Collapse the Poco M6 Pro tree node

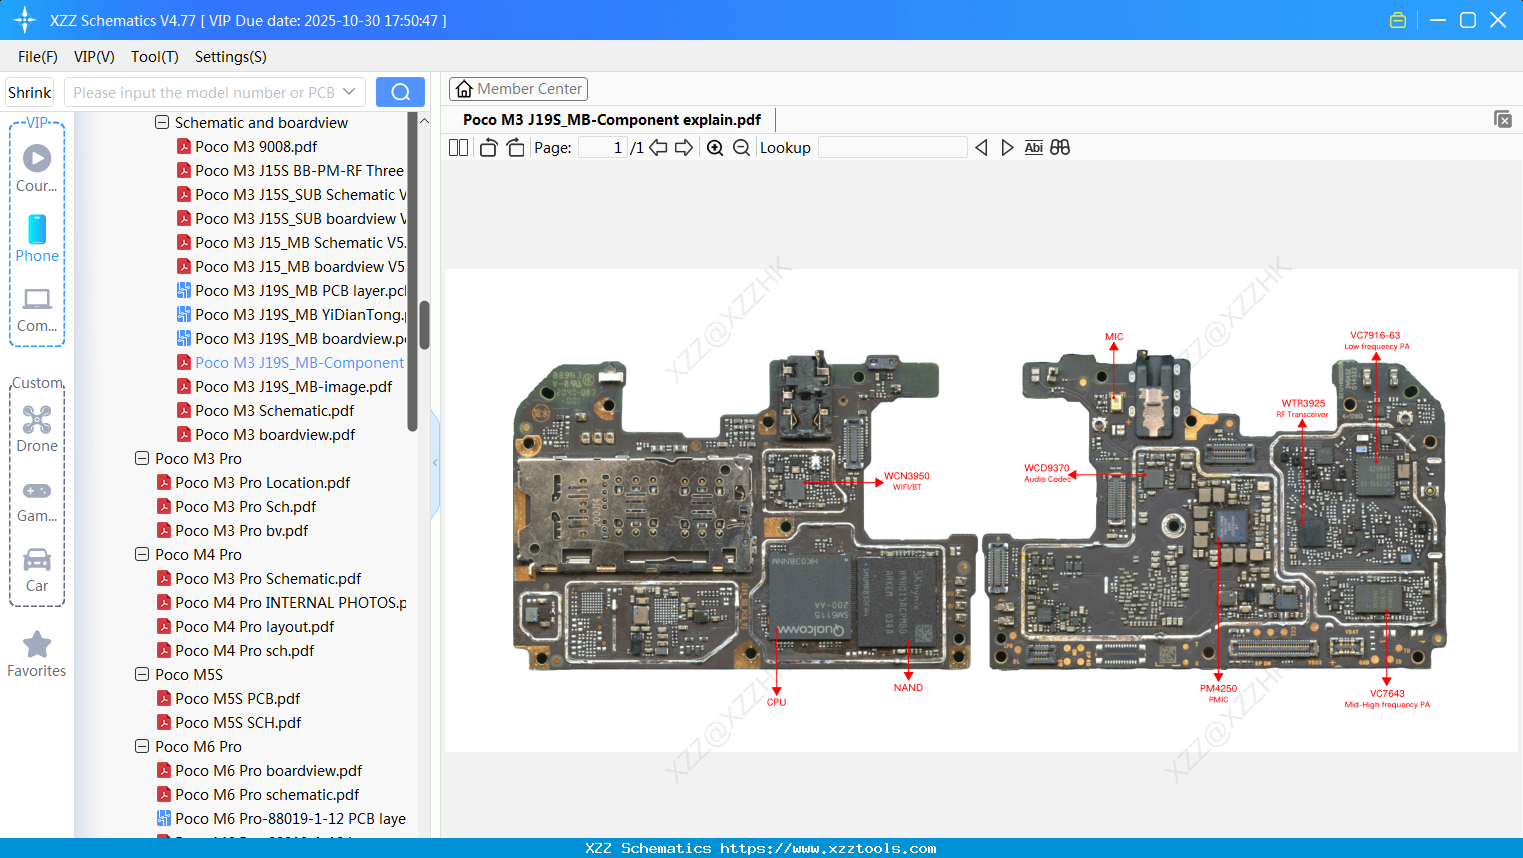tap(141, 746)
